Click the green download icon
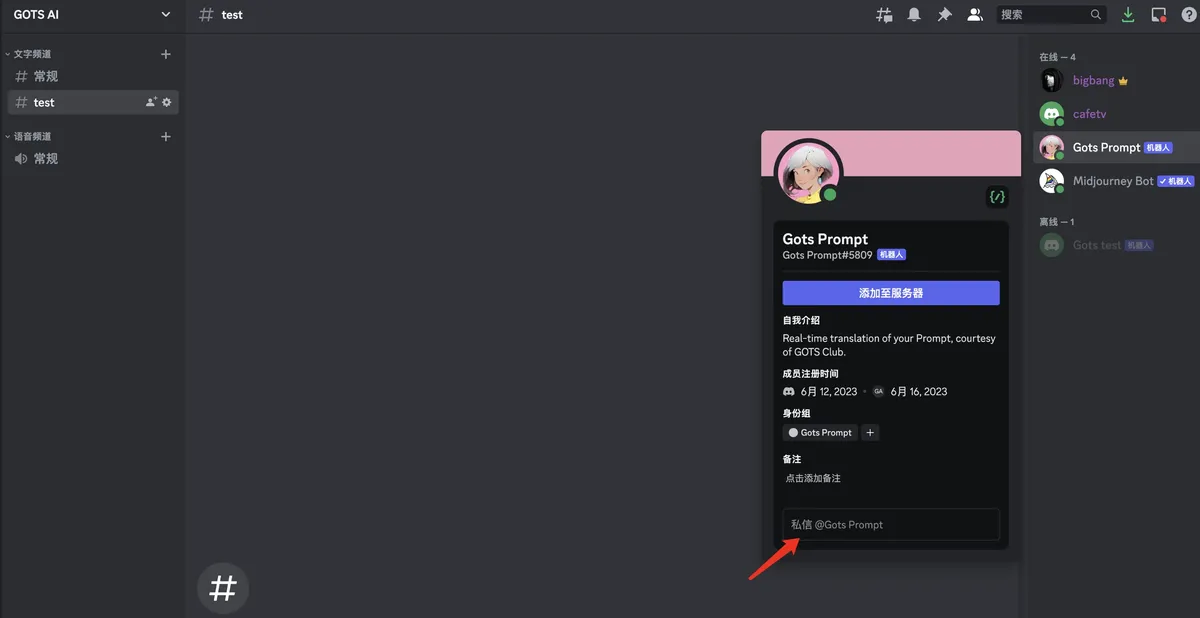Screen dimensions: 1200x618 pyautogui.click(x=1128, y=15)
